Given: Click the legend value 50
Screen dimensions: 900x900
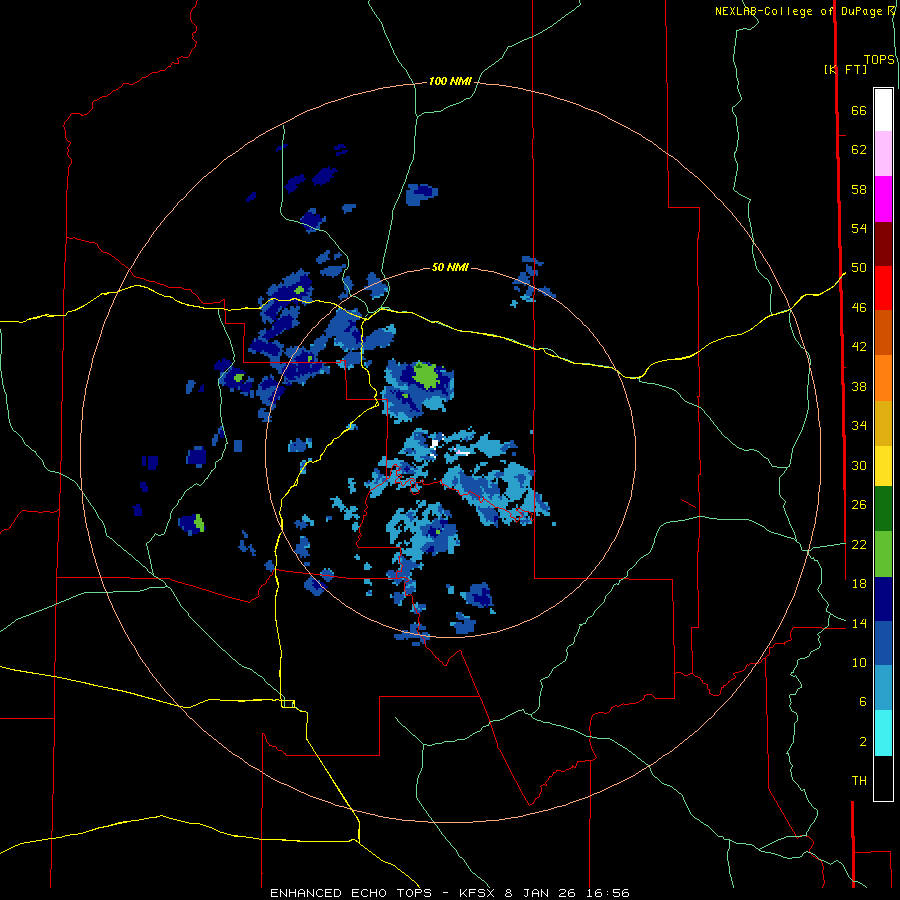Looking at the screenshot, I should coord(859,268).
